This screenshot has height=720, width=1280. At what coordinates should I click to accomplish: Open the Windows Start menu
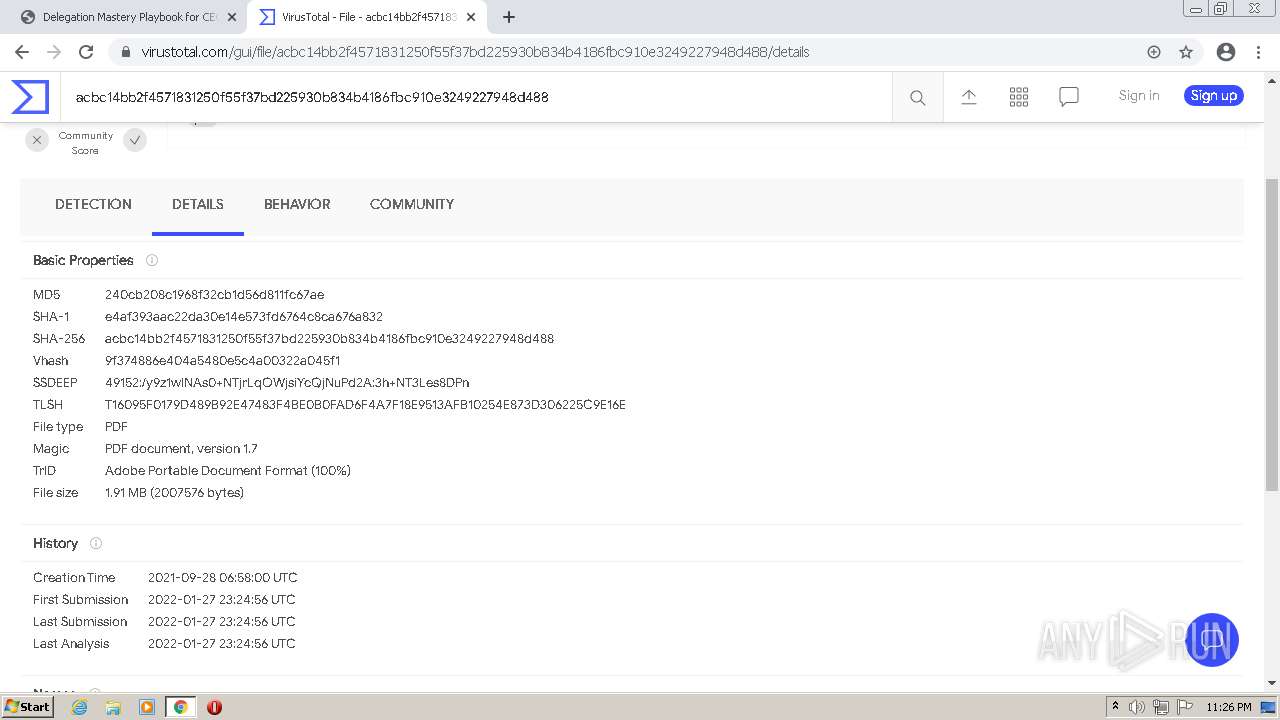click(27, 707)
